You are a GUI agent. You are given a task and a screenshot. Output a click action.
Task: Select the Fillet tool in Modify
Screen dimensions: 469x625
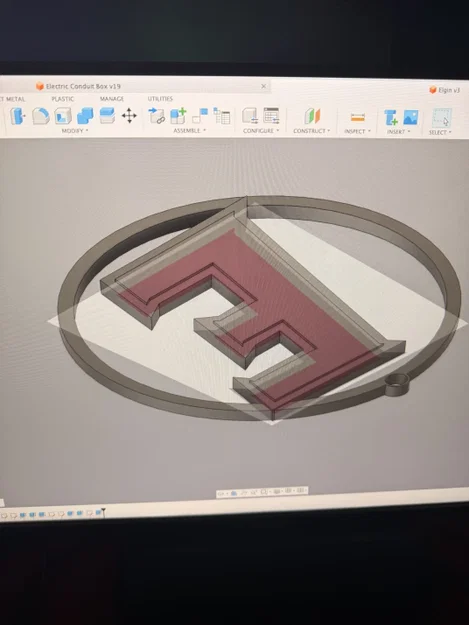pos(40,116)
